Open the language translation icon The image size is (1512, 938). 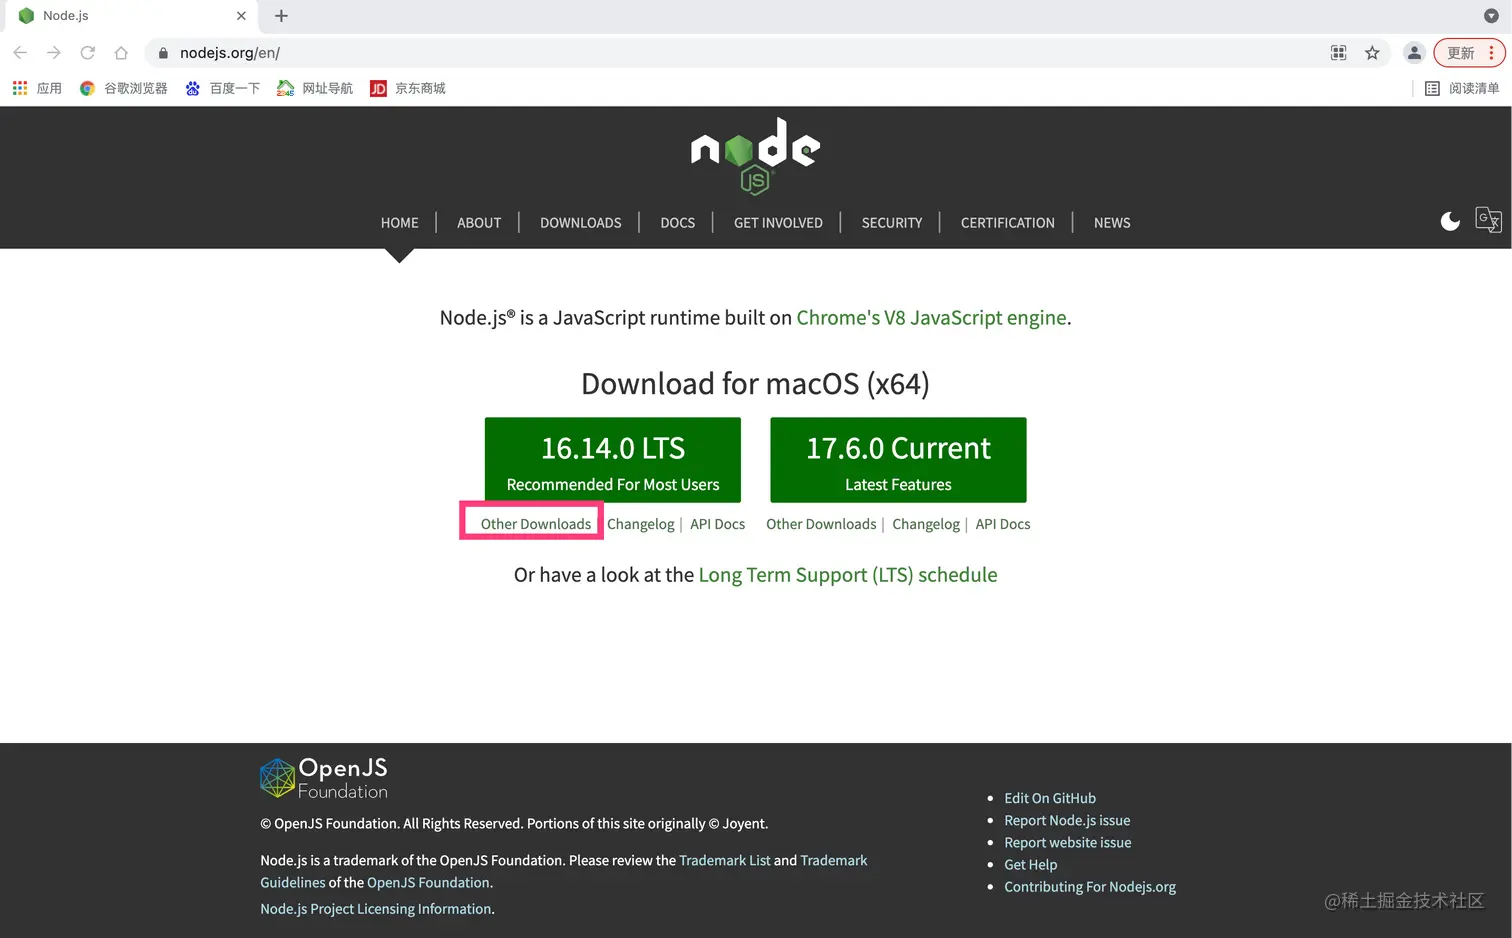click(x=1488, y=220)
